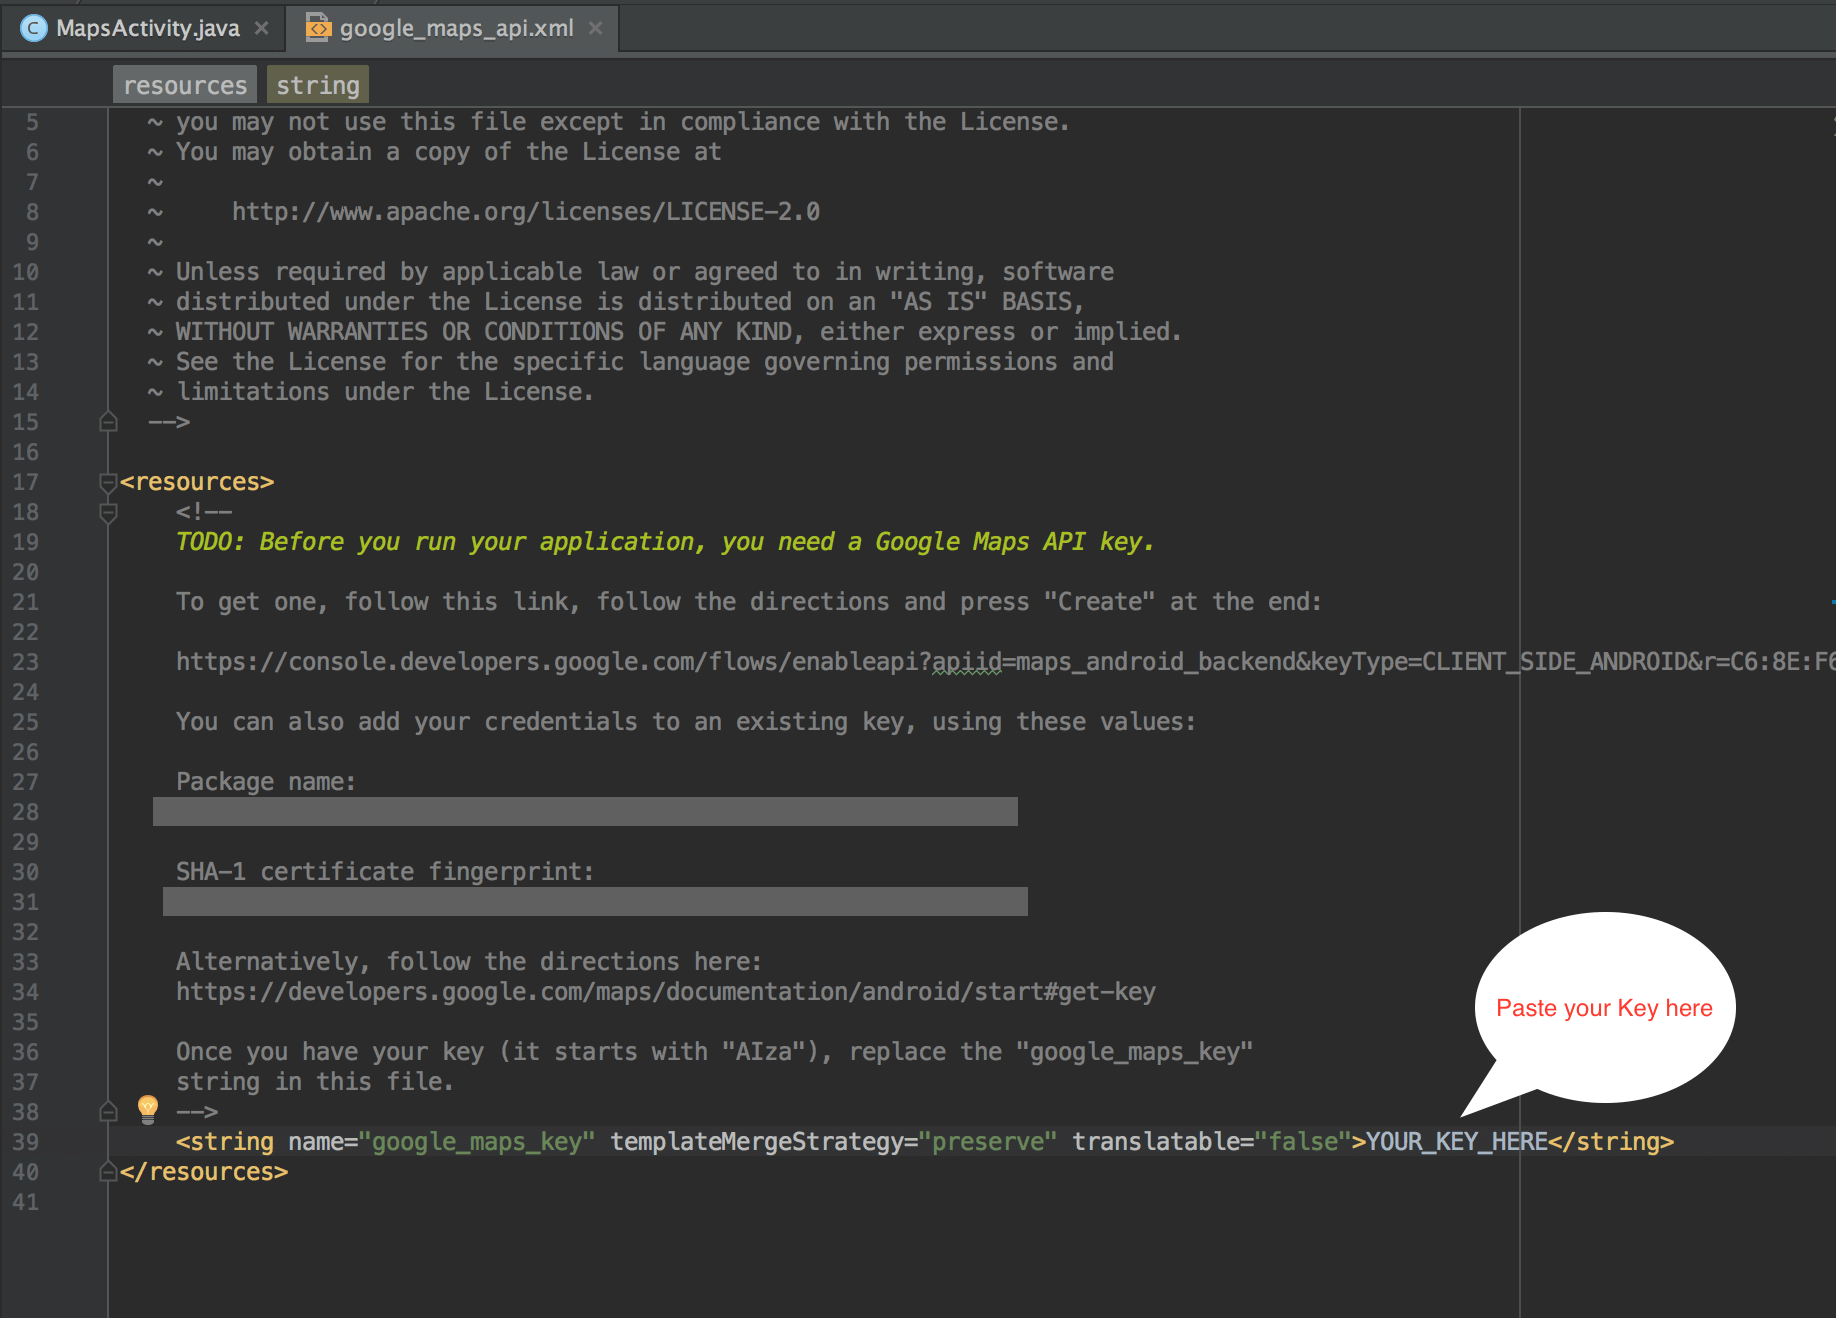Click the templateMergeStrategy attribute name
Screen dimensions: 1836x1318
pyautogui.click(x=757, y=1142)
